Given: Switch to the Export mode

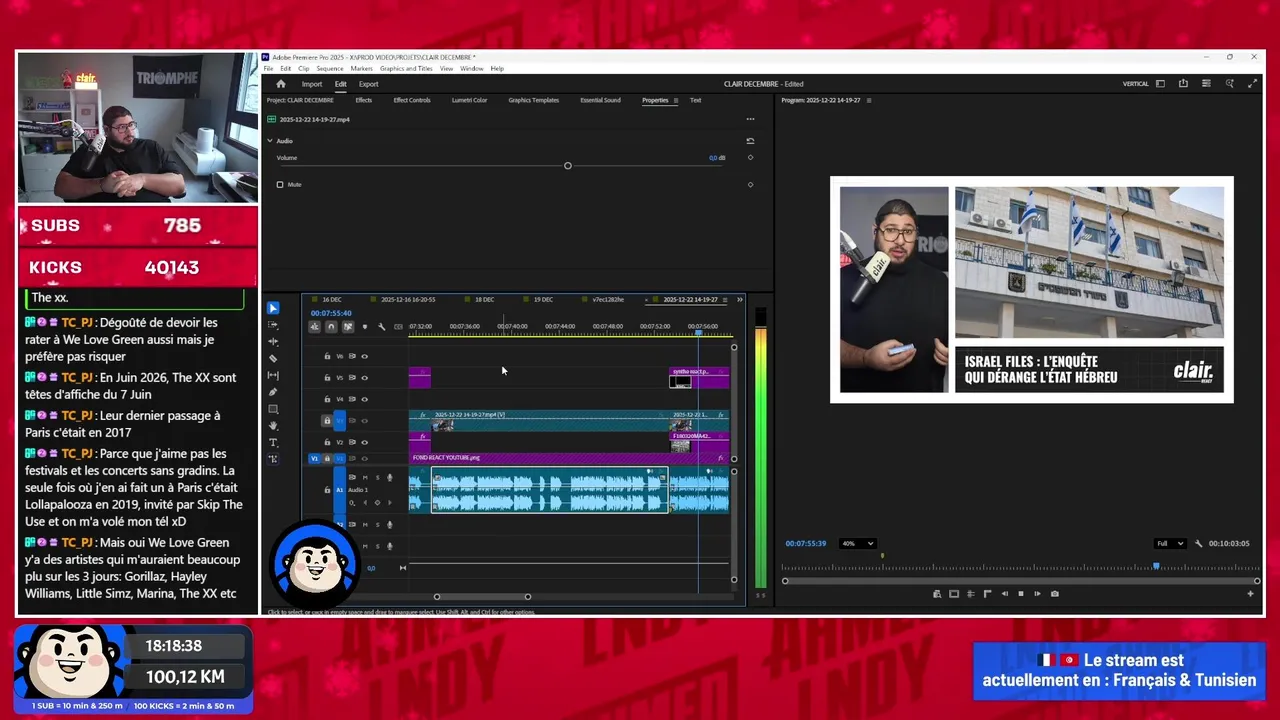Looking at the screenshot, I should point(369,84).
